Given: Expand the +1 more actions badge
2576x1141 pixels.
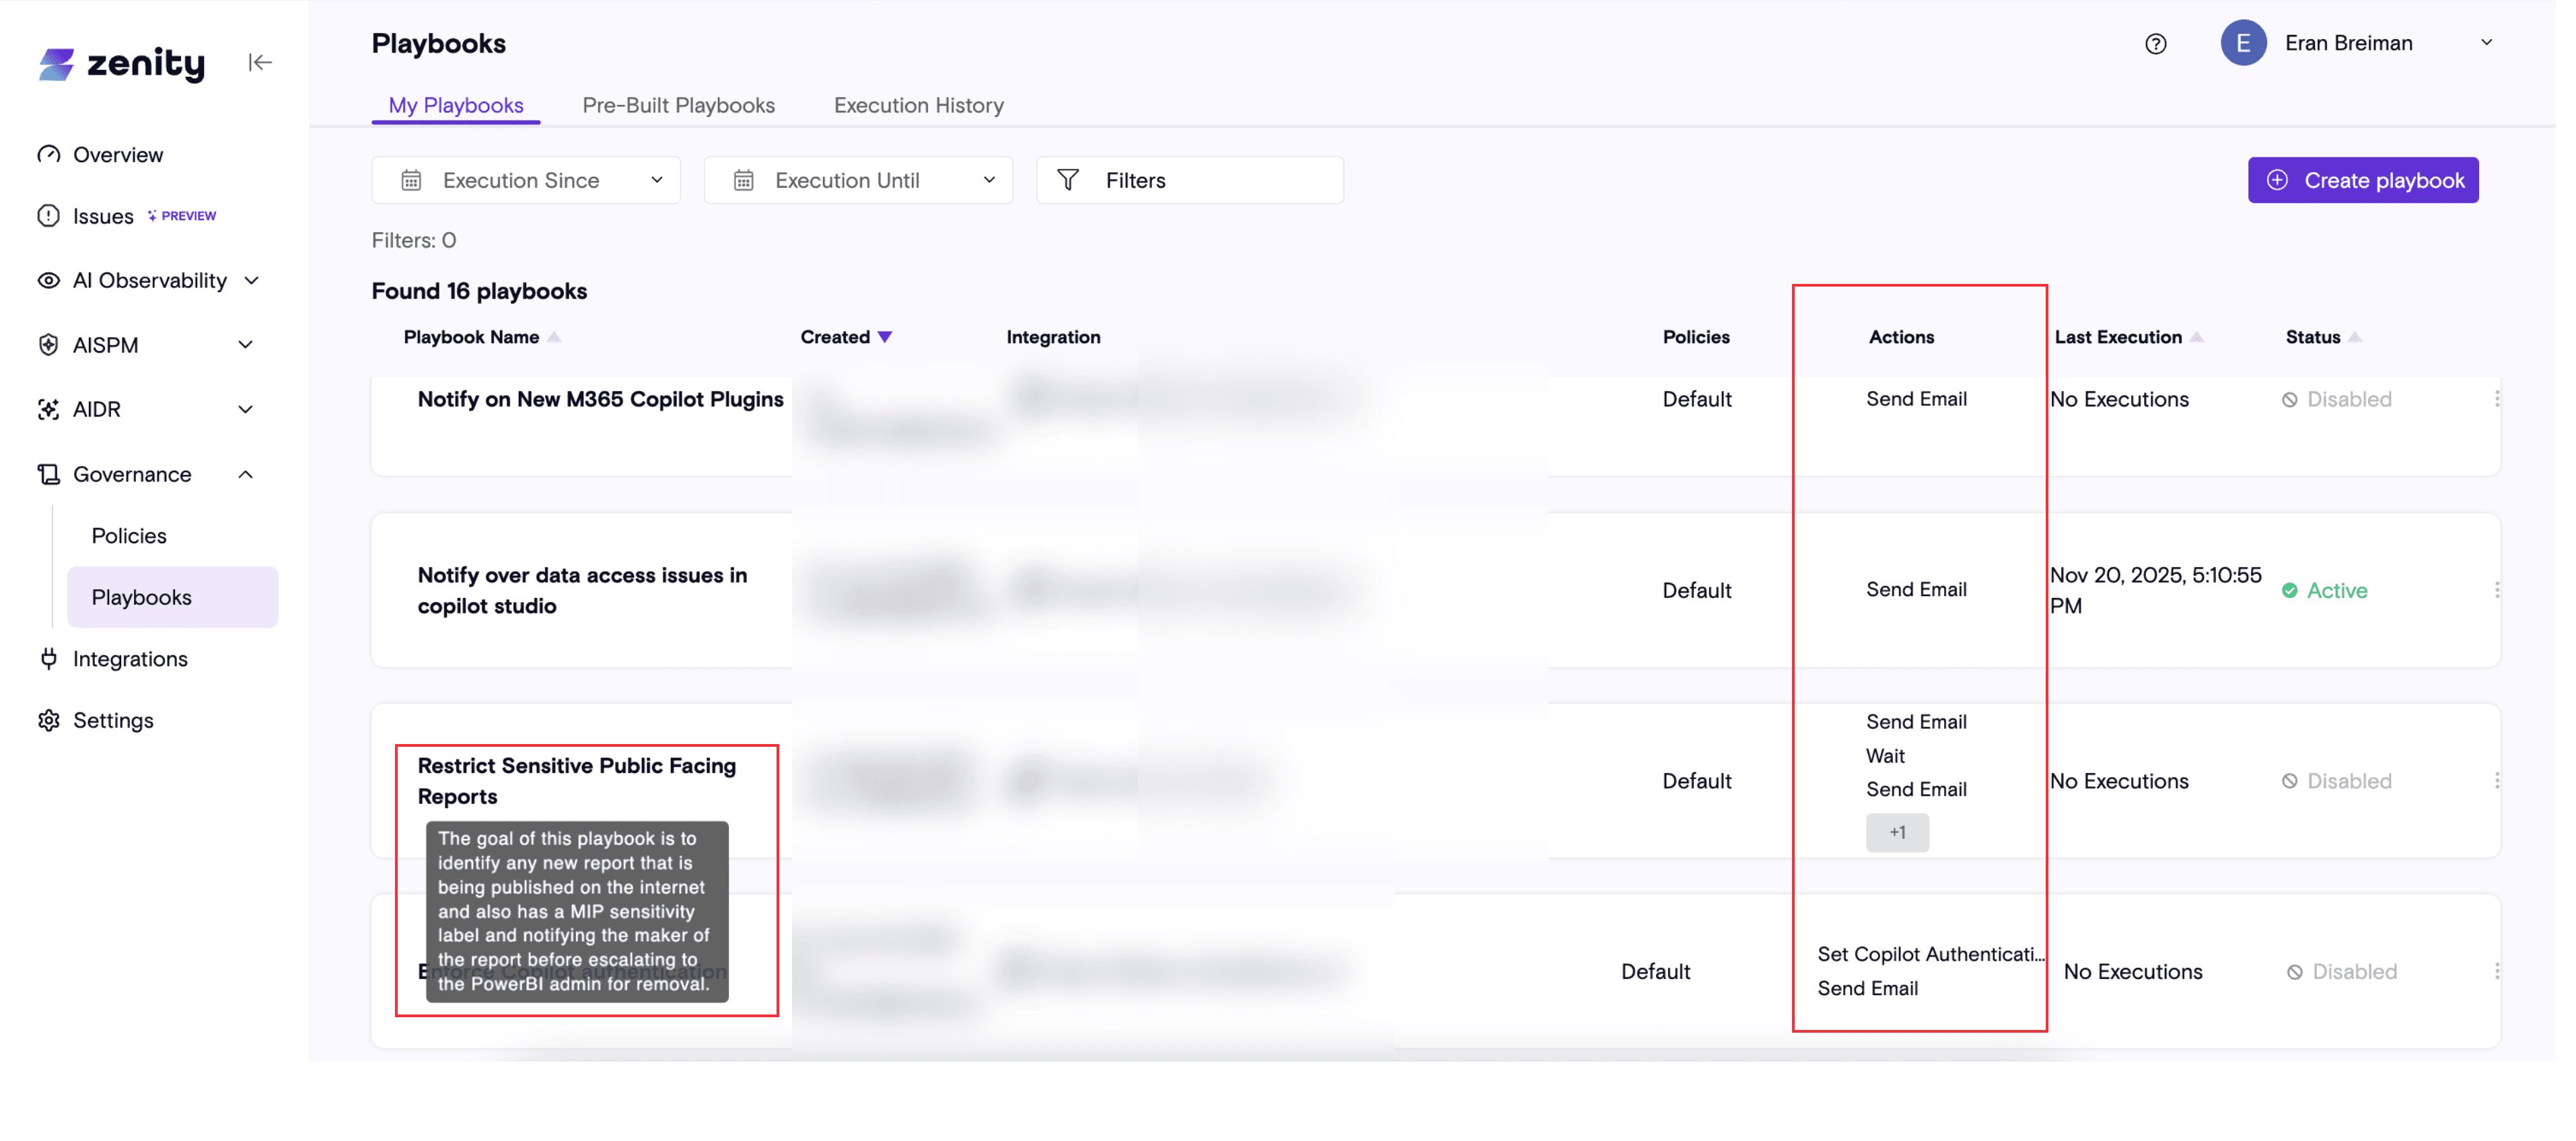Looking at the screenshot, I should 1897,832.
